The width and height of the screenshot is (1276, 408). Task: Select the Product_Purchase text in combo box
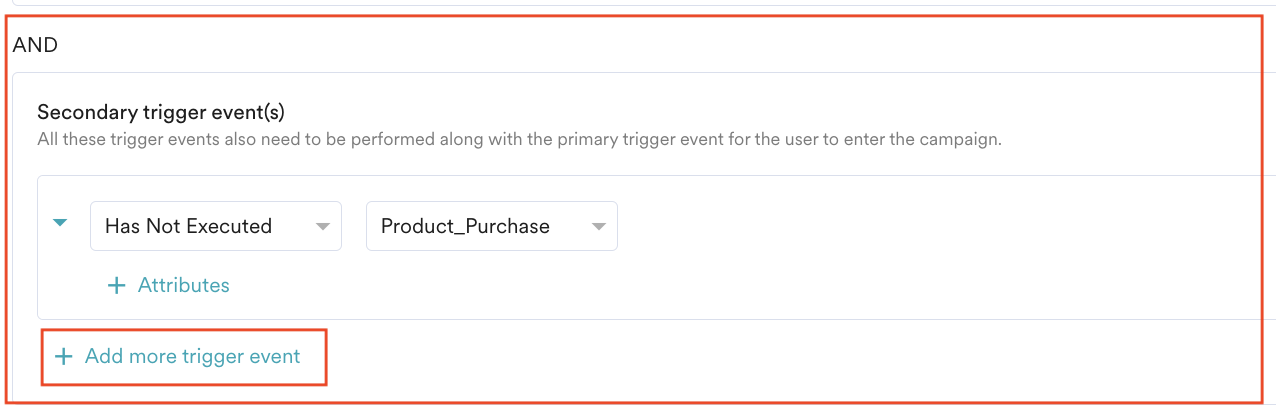coord(465,226)
